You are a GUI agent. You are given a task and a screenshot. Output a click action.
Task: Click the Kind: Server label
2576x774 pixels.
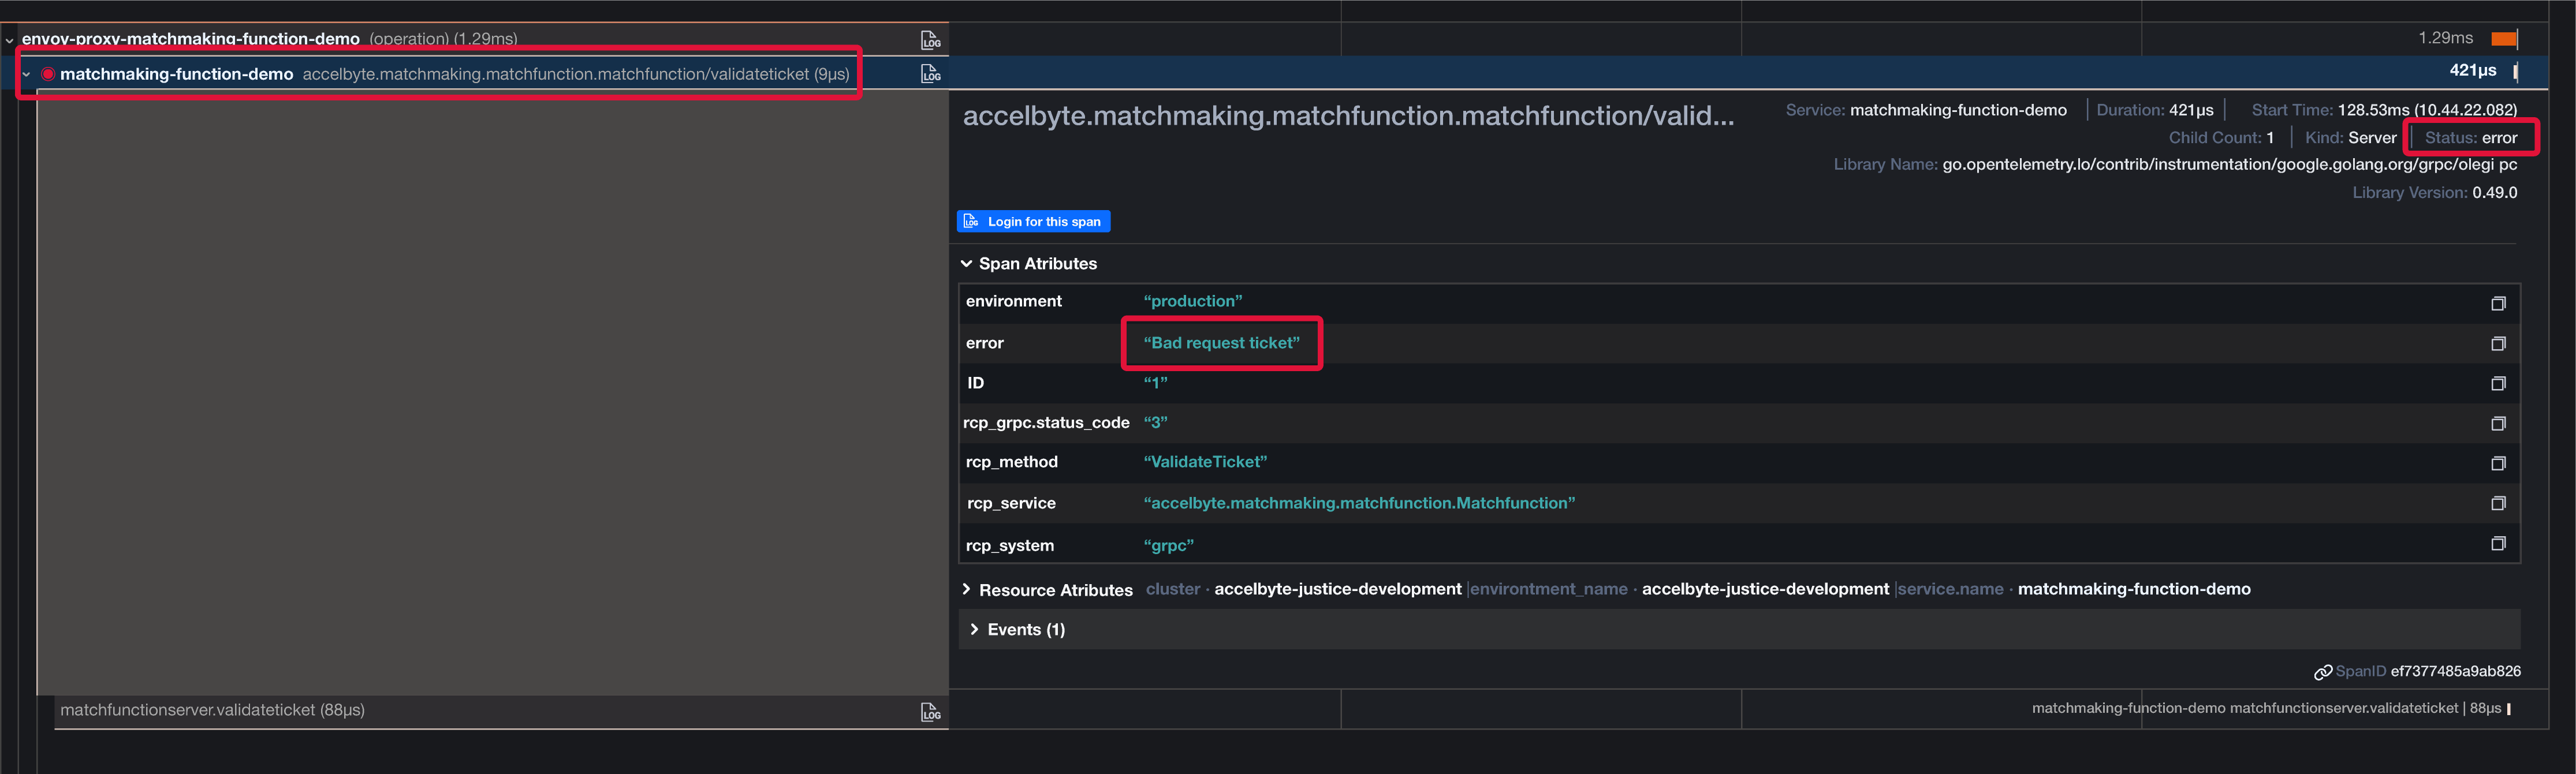click(2350, 138)
